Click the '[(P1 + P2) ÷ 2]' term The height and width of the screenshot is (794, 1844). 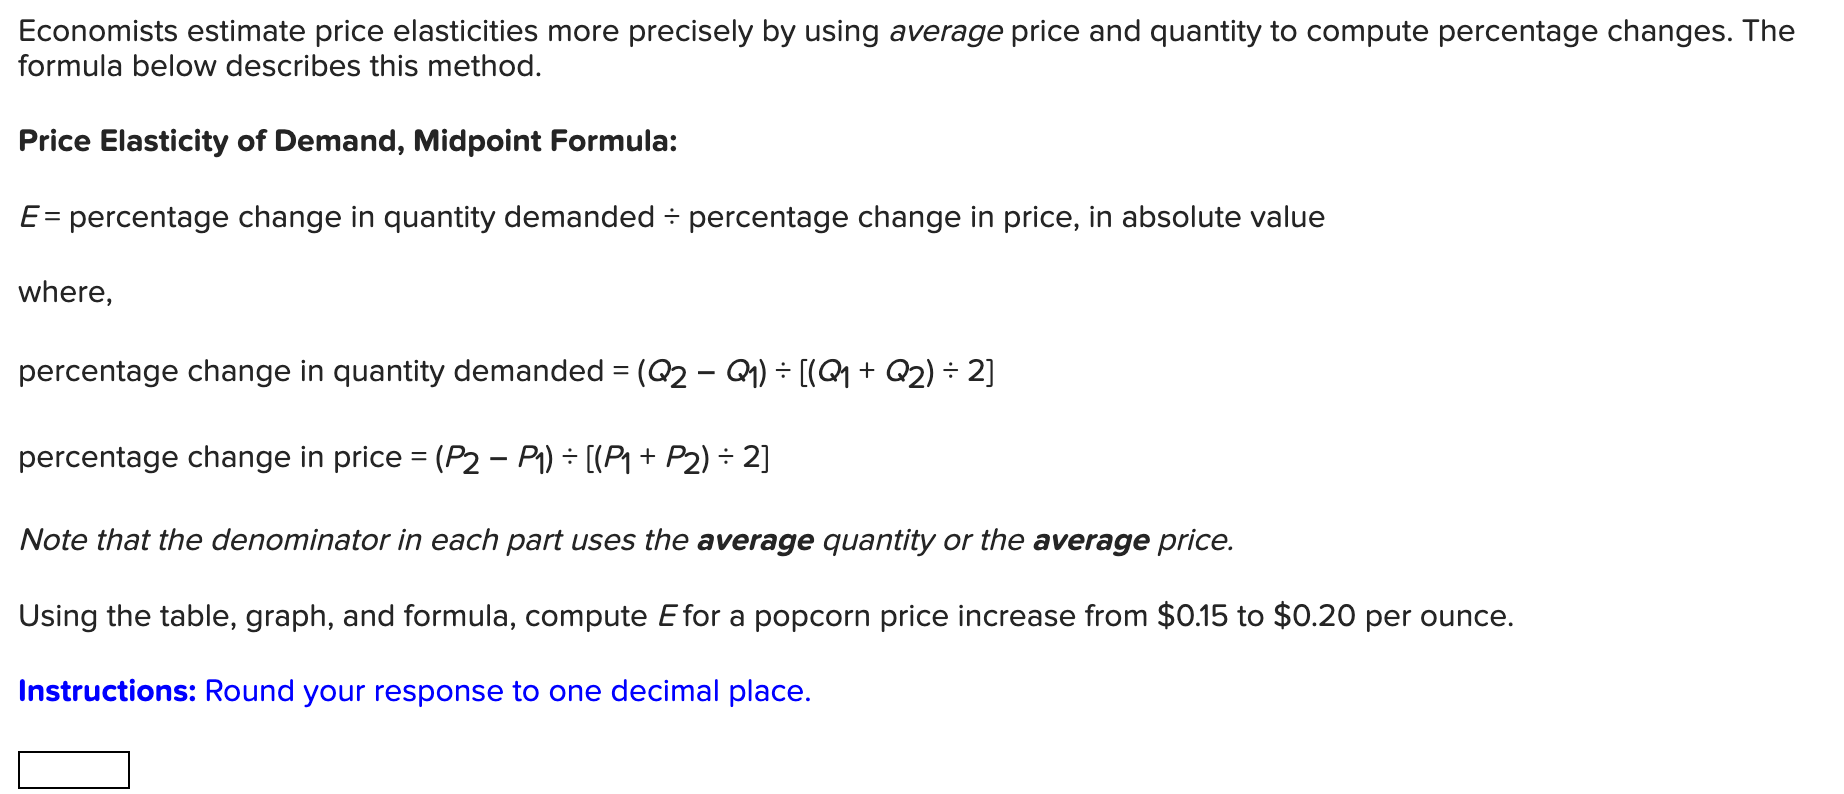677,458
